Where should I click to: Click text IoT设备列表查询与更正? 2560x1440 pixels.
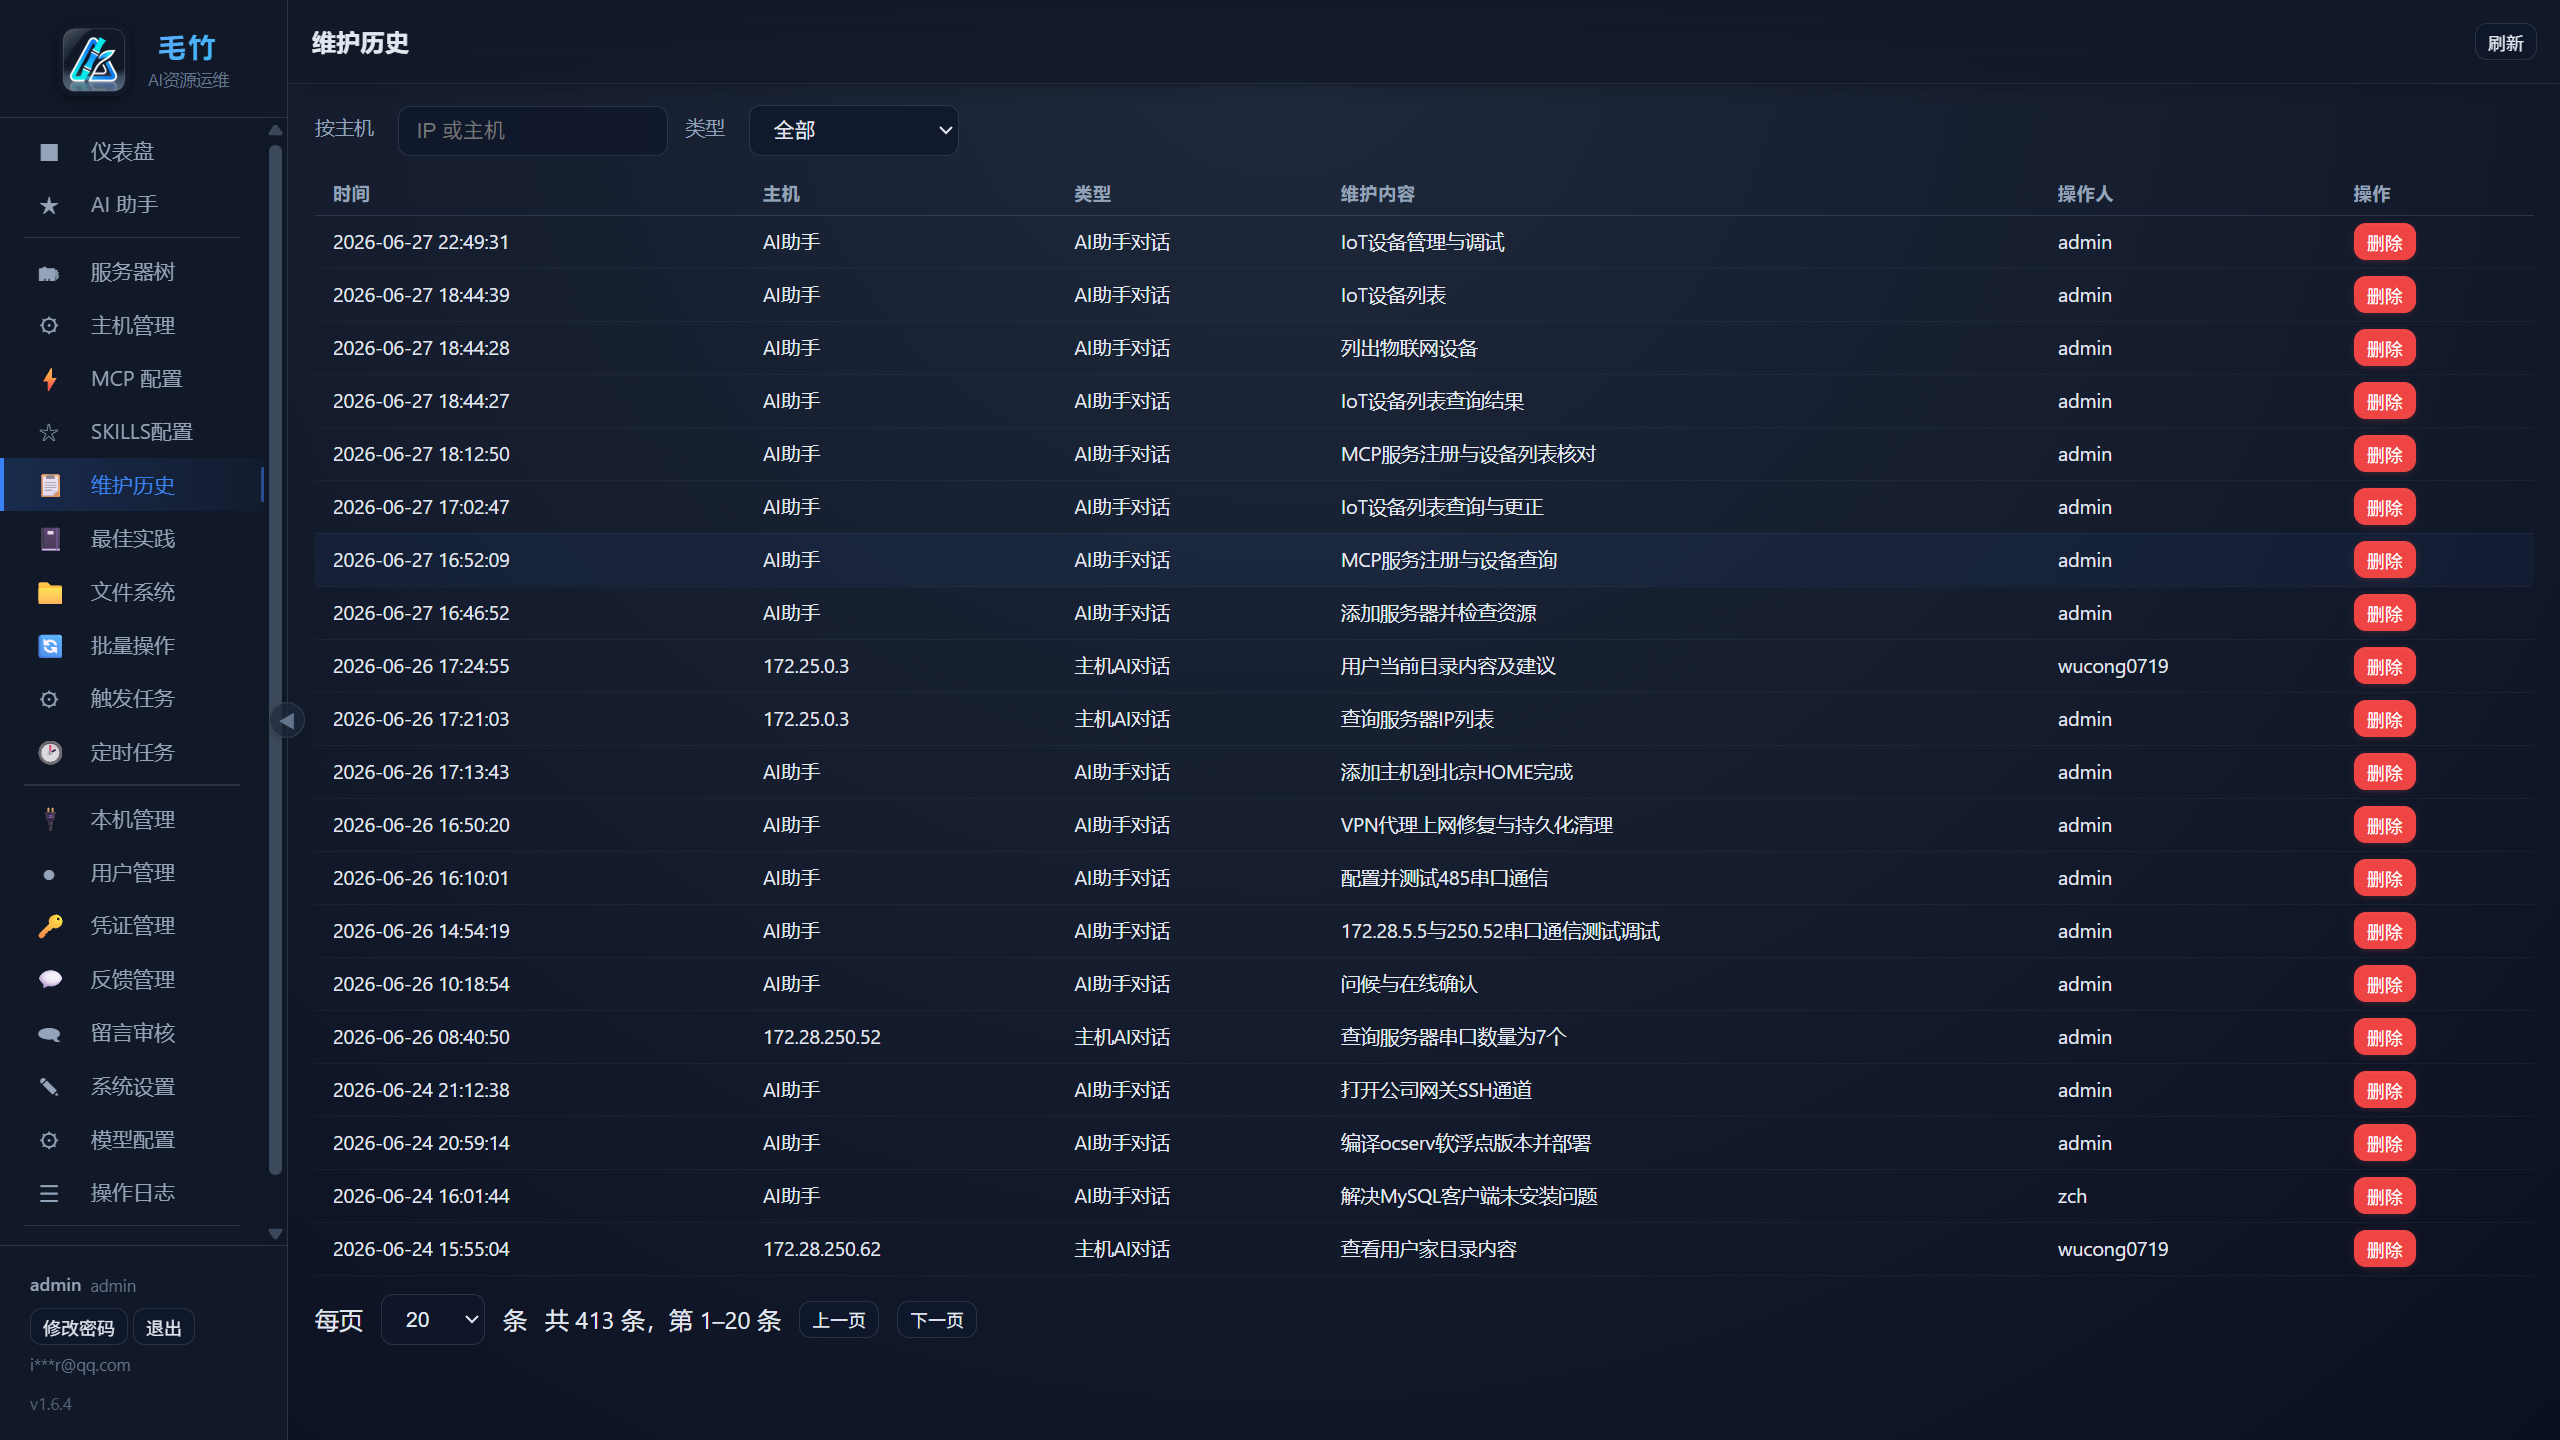click(1442, 507)
